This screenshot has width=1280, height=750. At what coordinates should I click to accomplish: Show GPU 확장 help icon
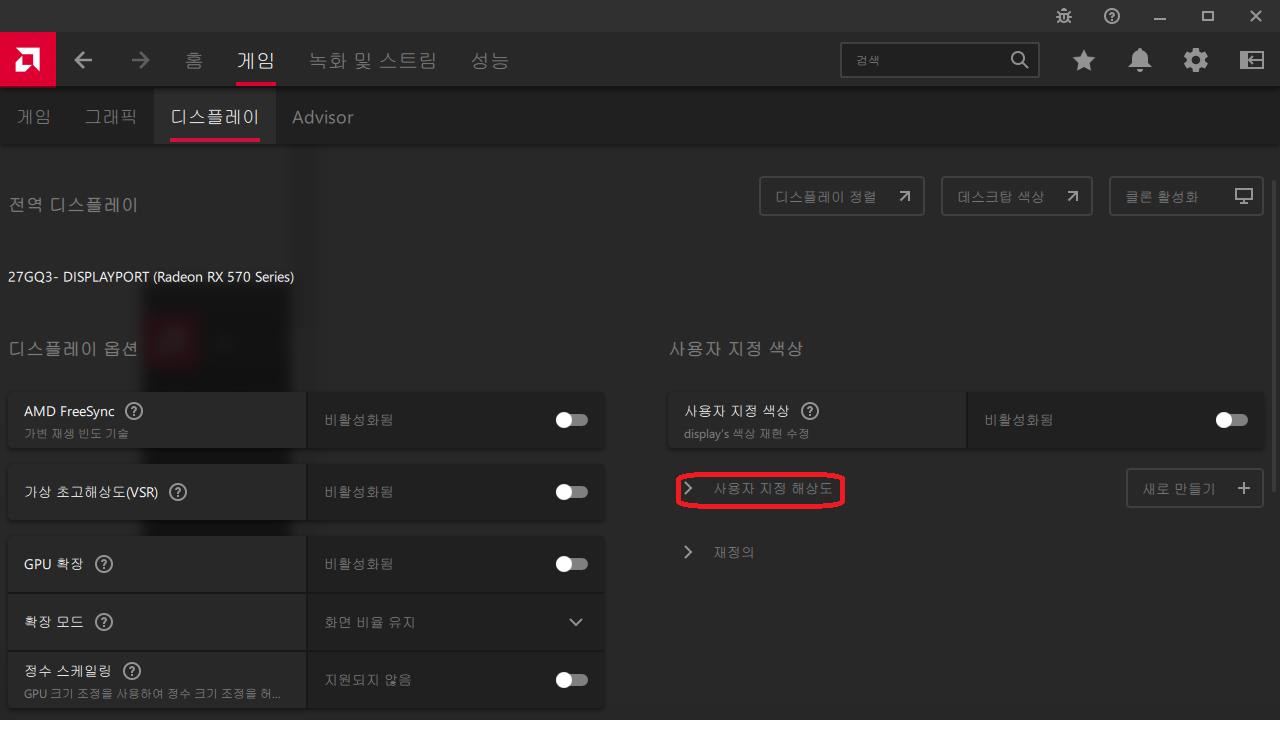(104, 564)
